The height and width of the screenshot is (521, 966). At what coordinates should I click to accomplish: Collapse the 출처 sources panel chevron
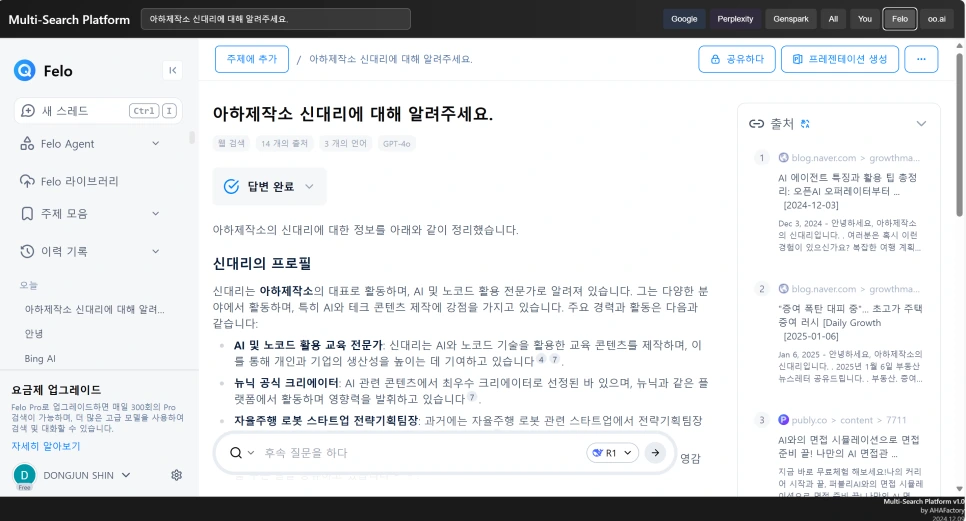tap(921, 124)
